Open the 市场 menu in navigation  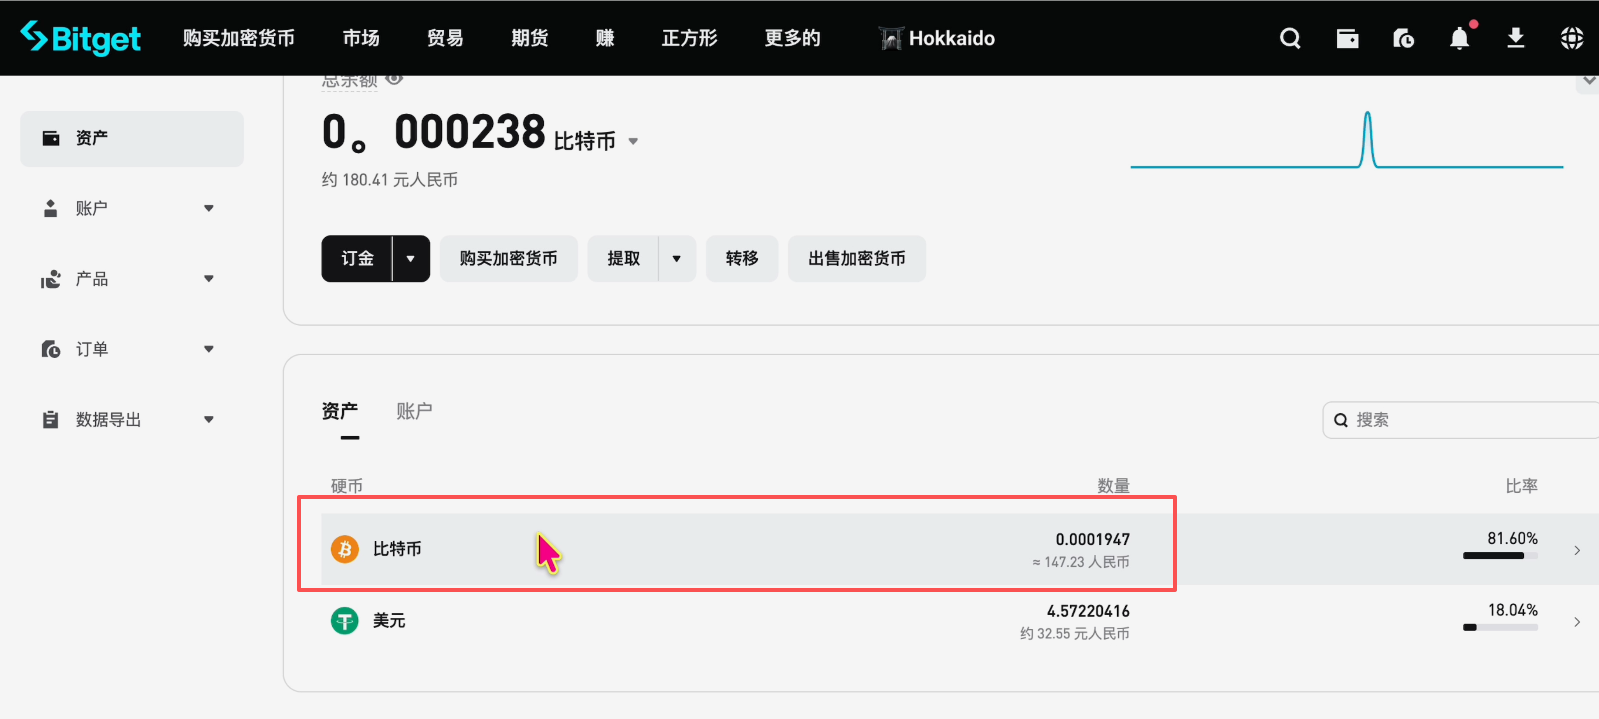tap(361, 38)
